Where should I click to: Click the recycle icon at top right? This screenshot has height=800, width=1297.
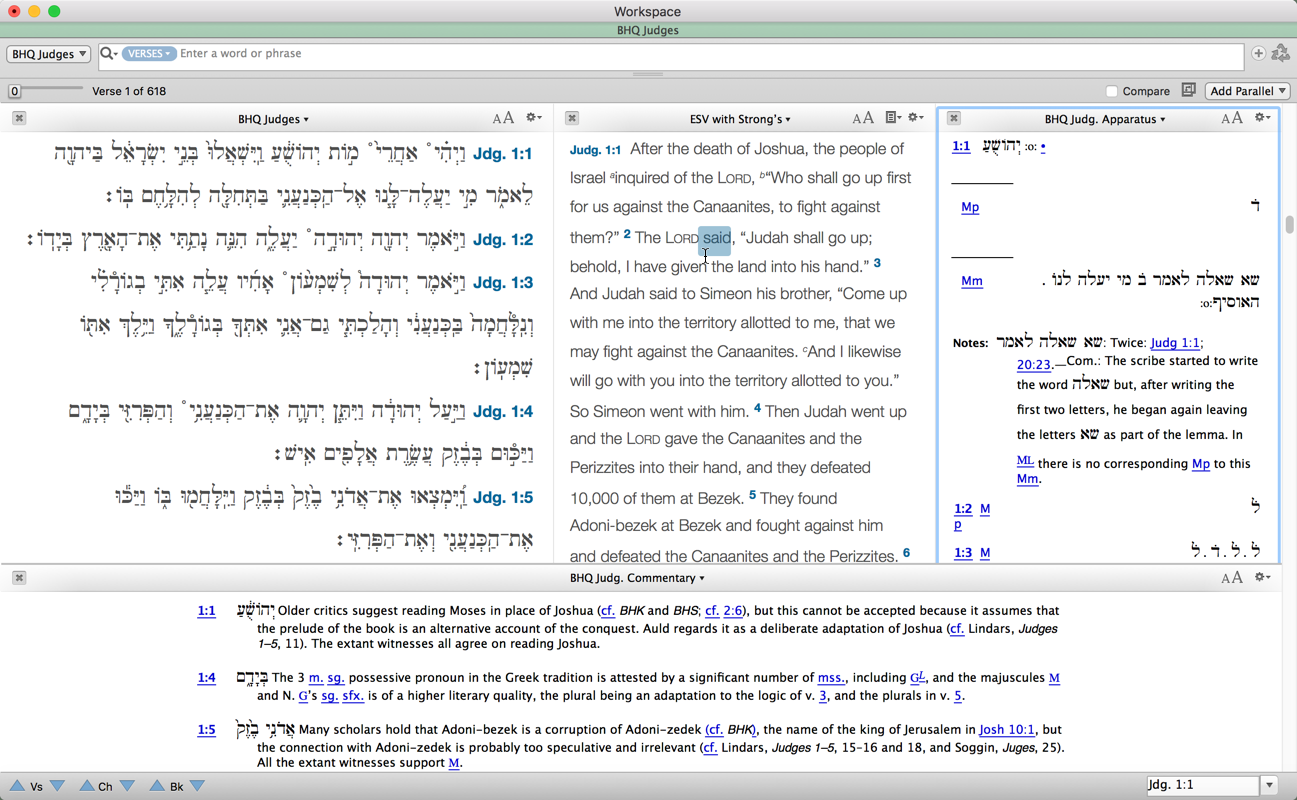1280,54
